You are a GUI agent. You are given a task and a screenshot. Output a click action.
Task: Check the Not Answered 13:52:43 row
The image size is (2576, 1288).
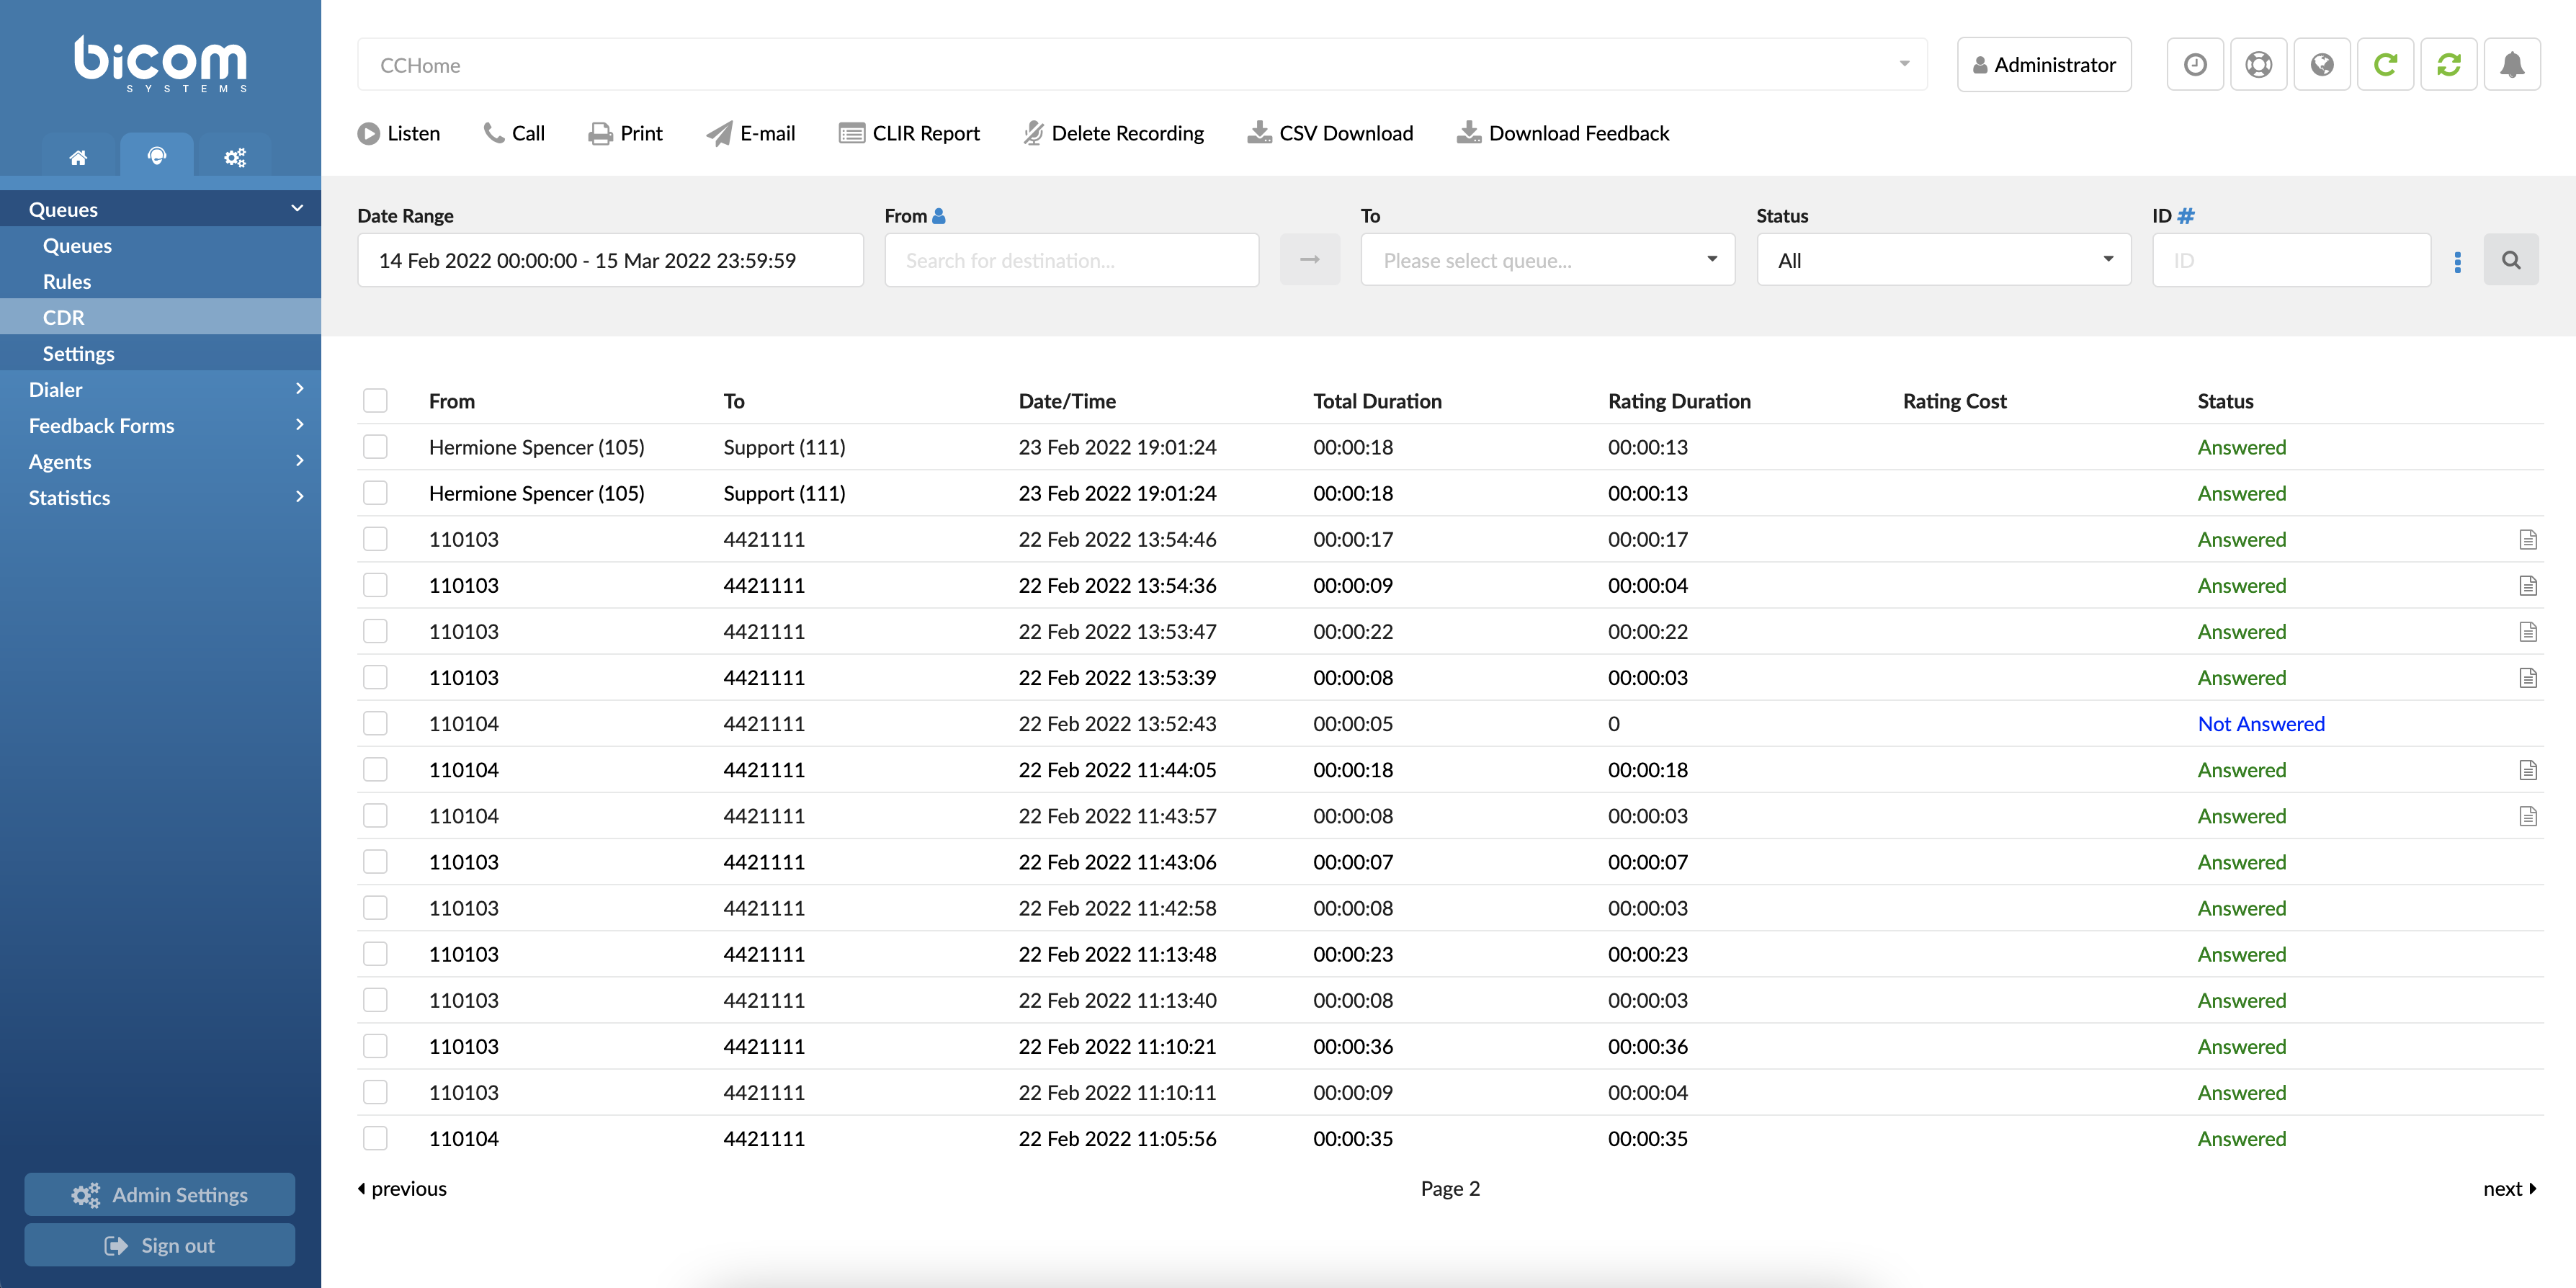coord(375,723)
